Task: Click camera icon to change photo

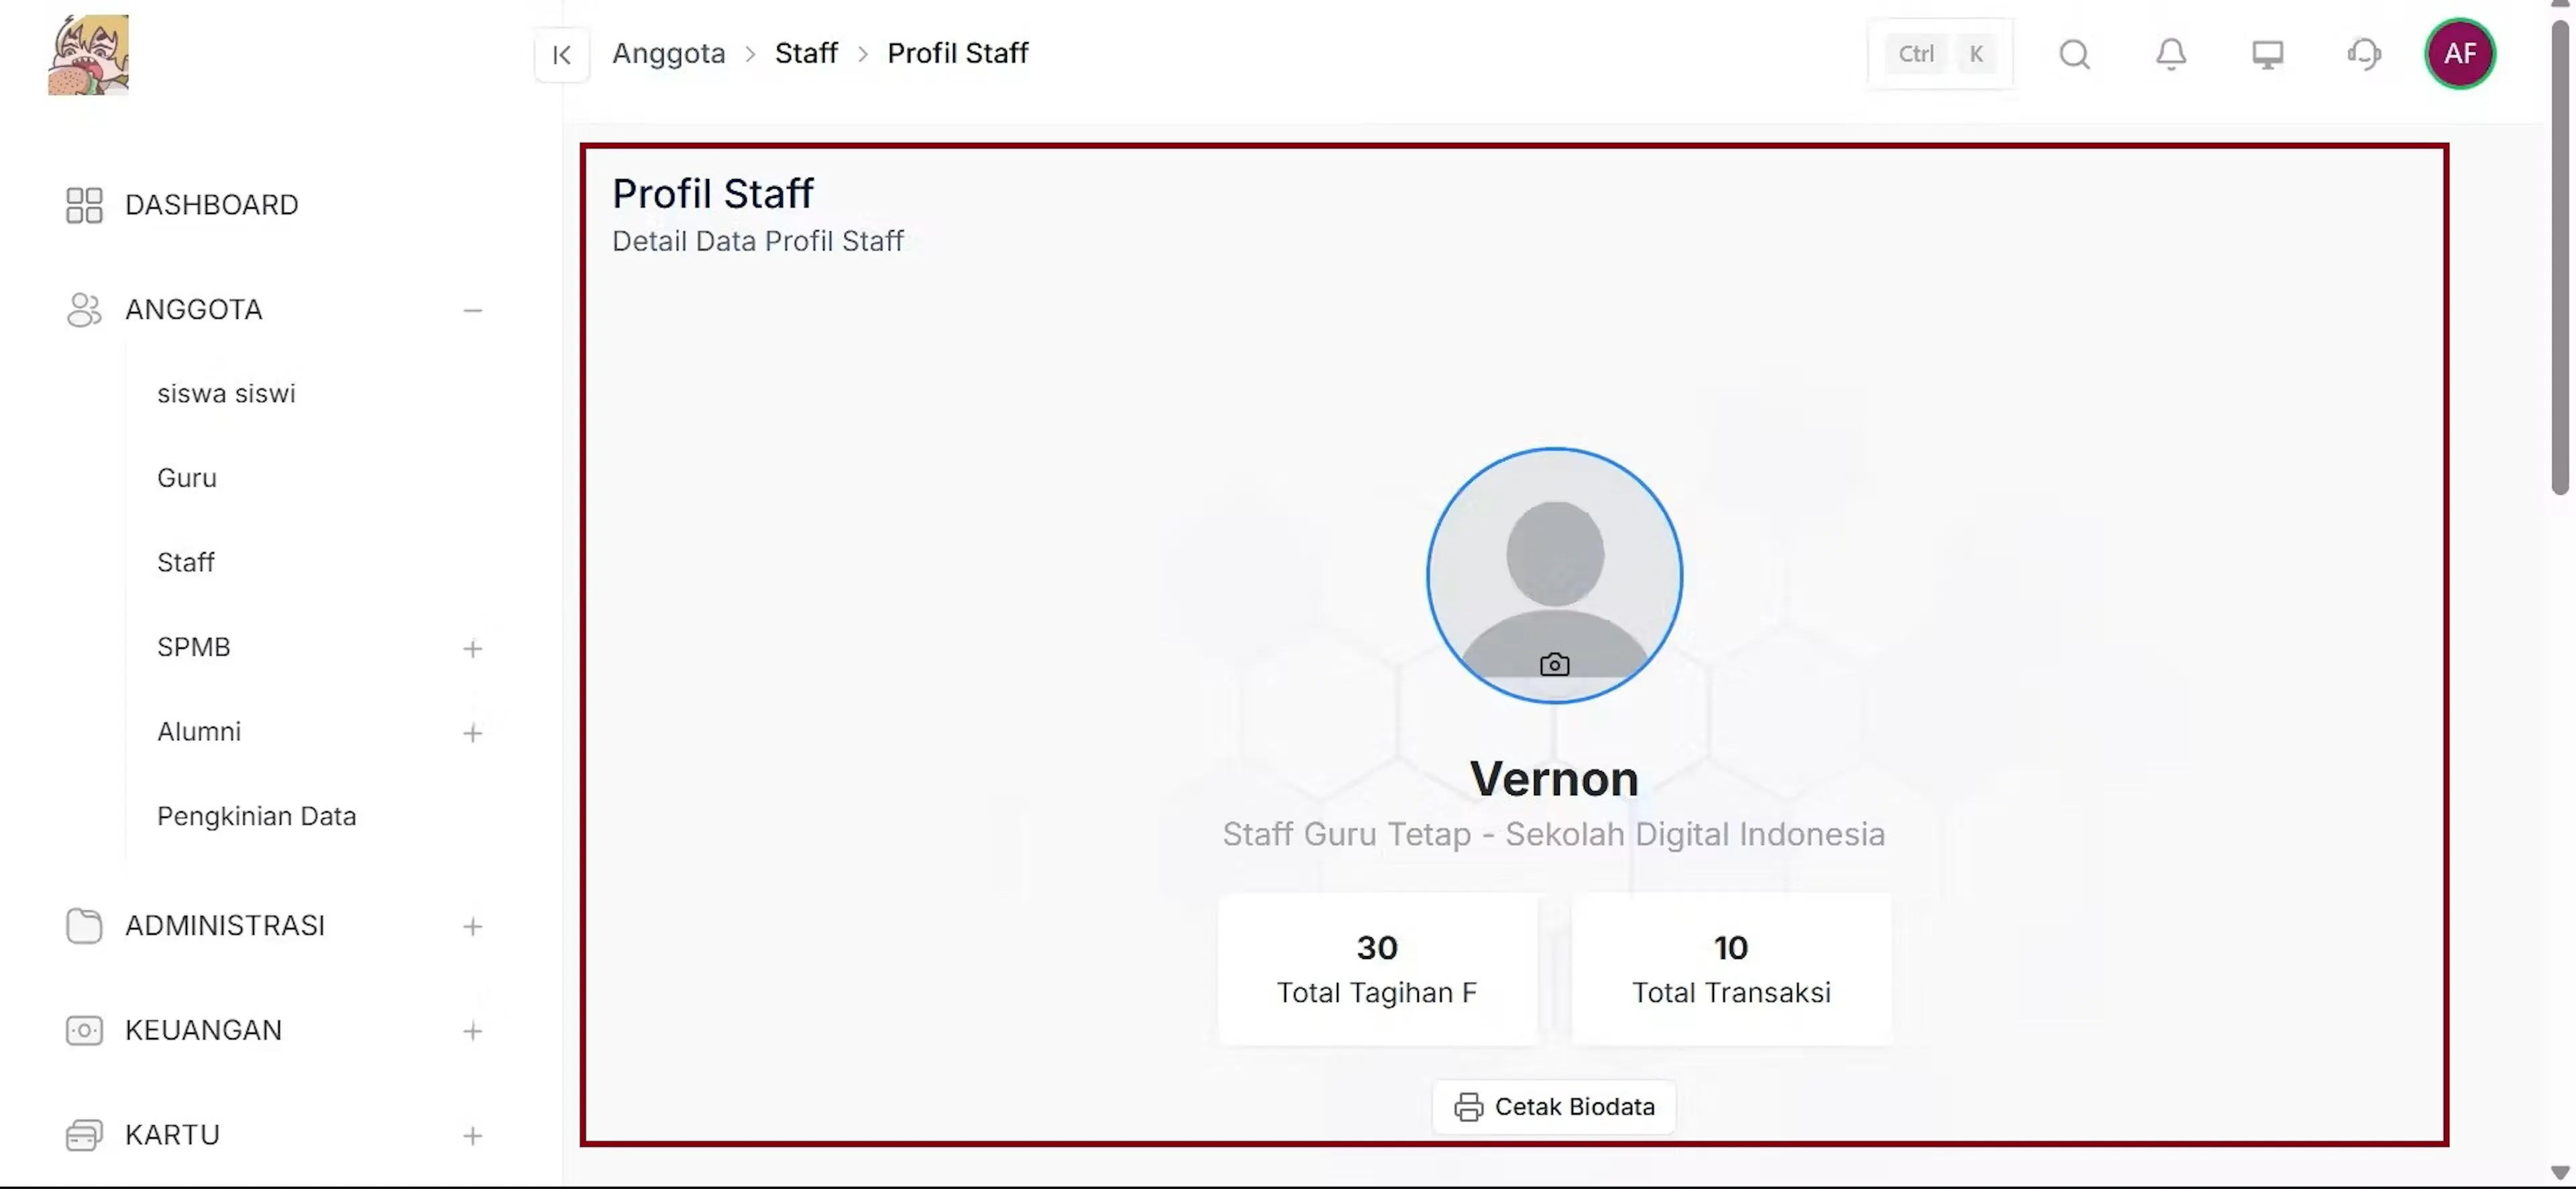Action: (1554, 665)
